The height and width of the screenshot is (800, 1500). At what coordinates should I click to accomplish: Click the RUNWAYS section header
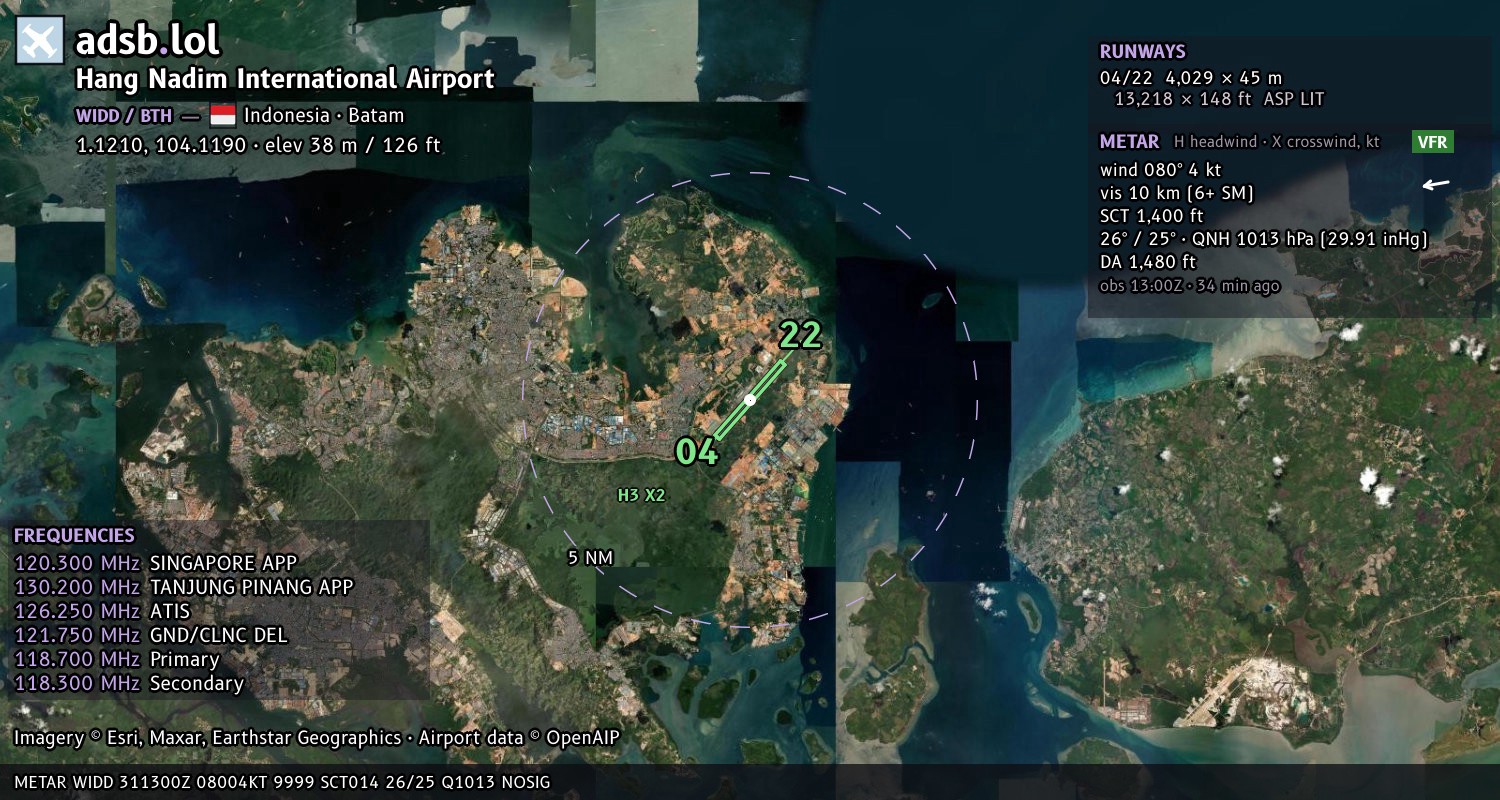coord(1142,52)
